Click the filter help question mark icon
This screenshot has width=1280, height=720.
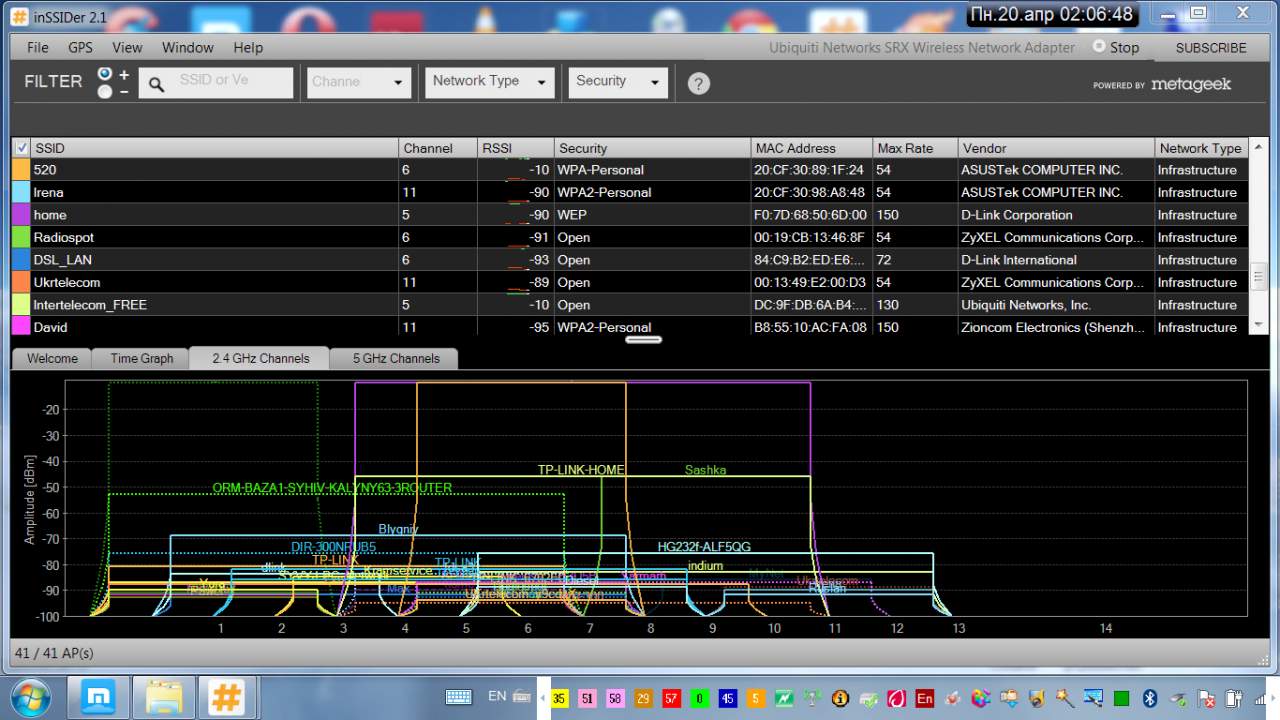(699, 84)
